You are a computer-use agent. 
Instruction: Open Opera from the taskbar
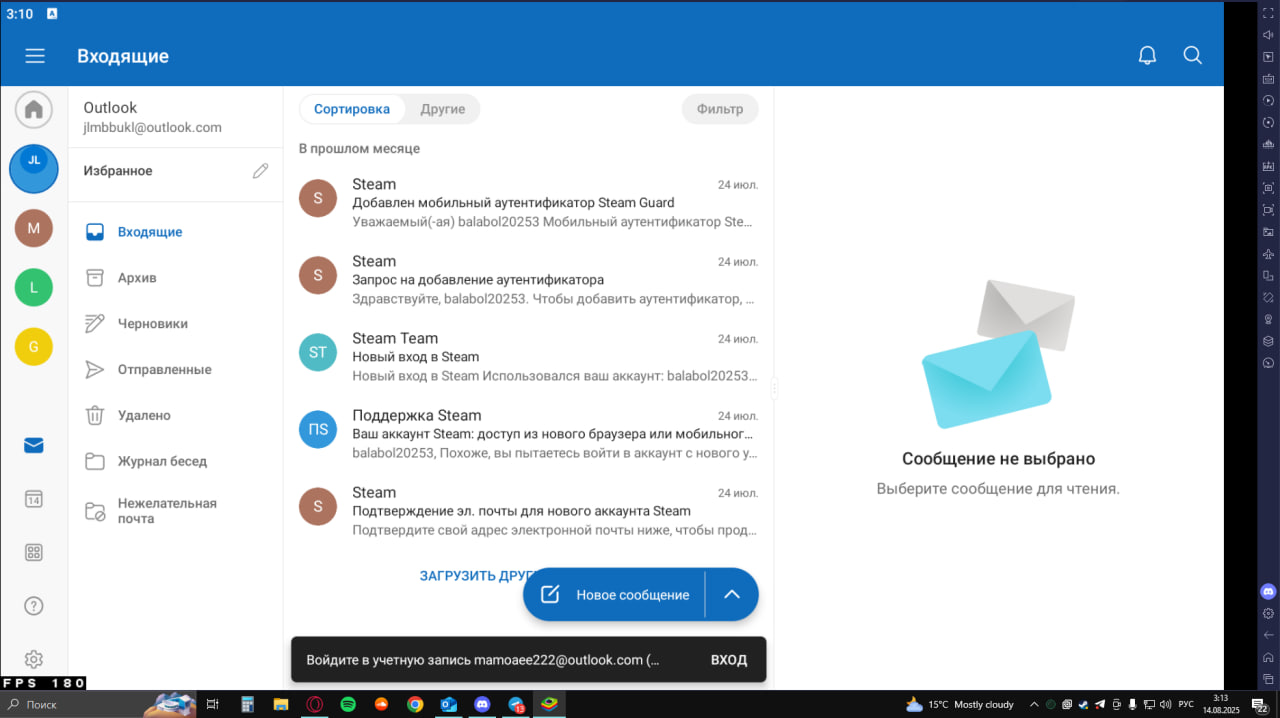click(x=314, y=705)
